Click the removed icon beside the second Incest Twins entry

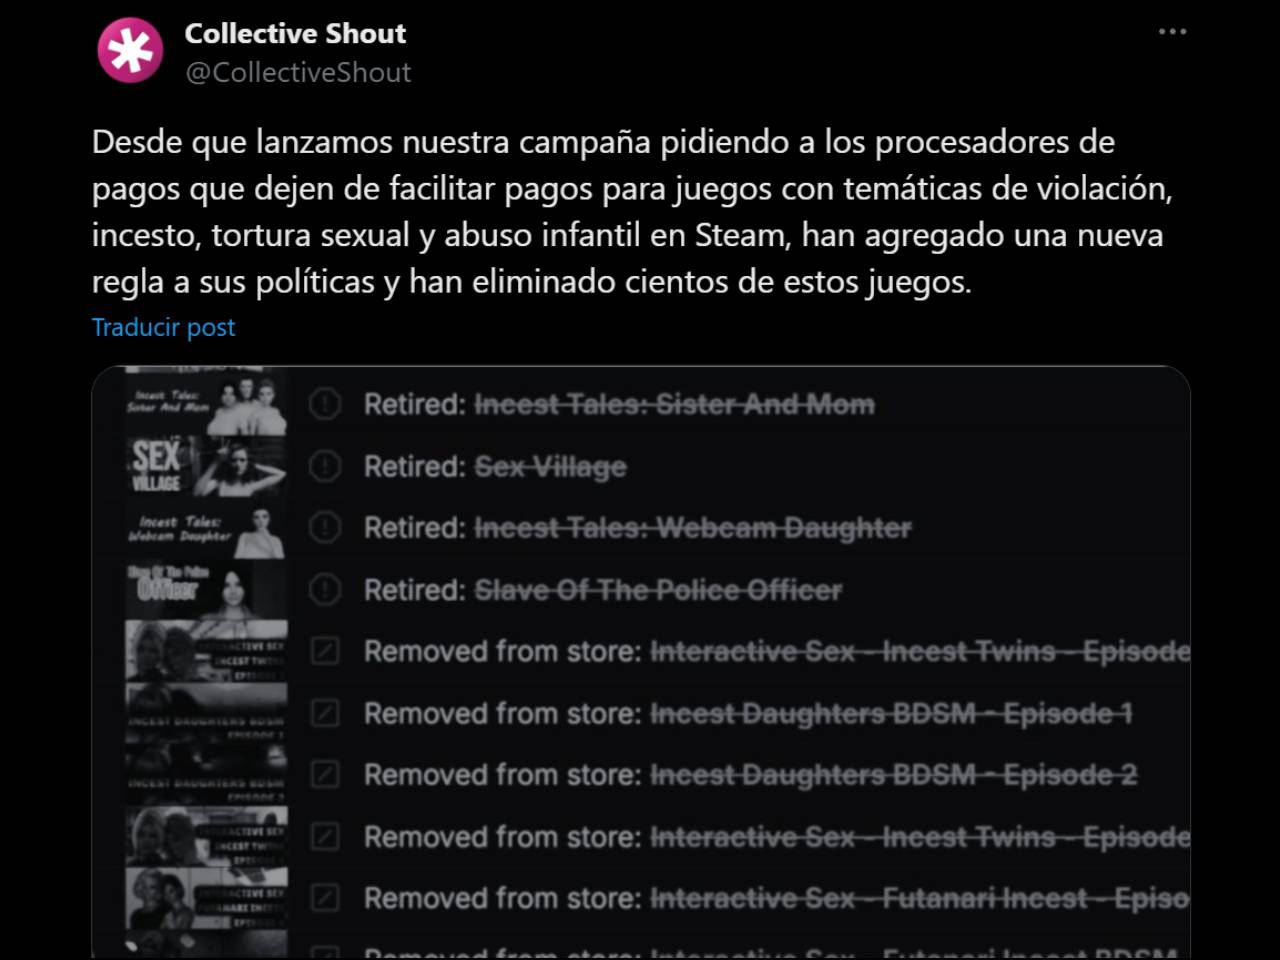(325, 836)
